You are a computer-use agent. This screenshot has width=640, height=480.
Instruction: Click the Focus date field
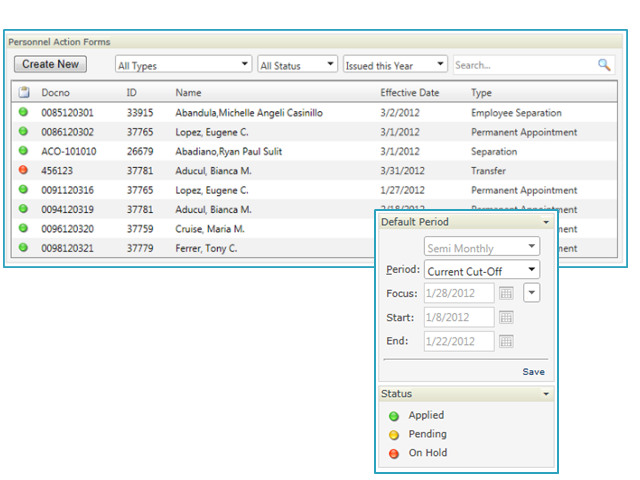click(459, 293)
